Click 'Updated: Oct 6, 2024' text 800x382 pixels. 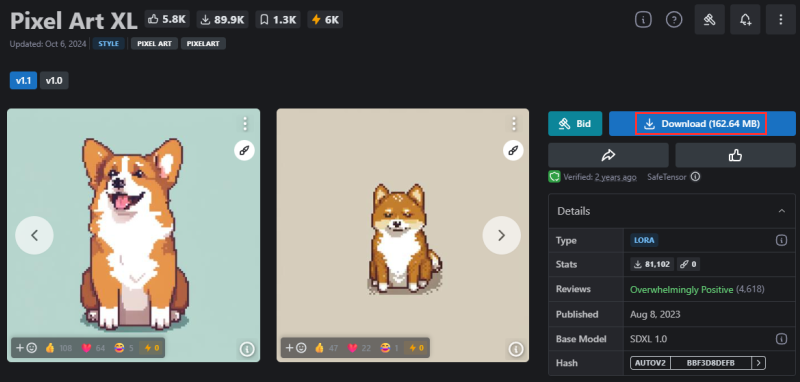tap(48, 44)
